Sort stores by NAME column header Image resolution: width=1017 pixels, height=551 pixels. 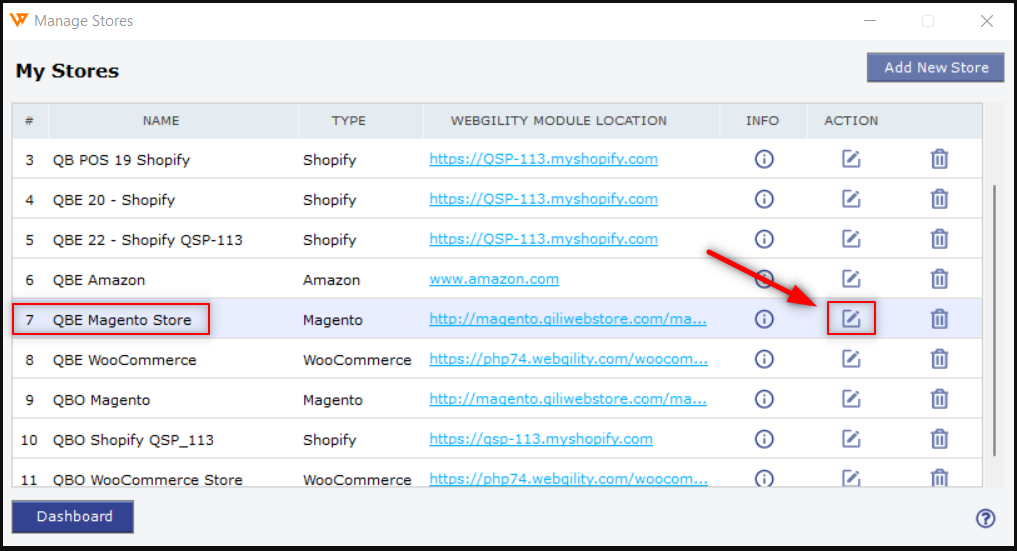click(x=161, y=121)
